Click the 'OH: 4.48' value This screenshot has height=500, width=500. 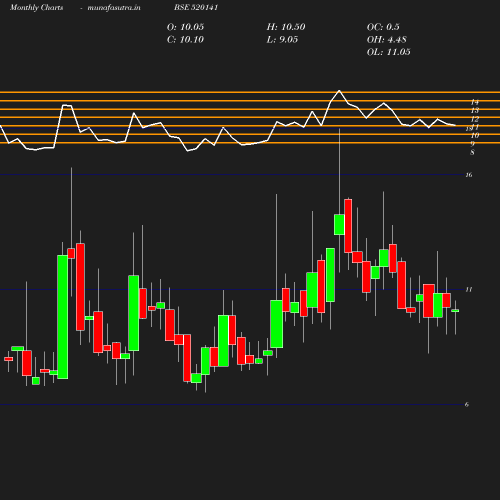[x=387, y=40]
